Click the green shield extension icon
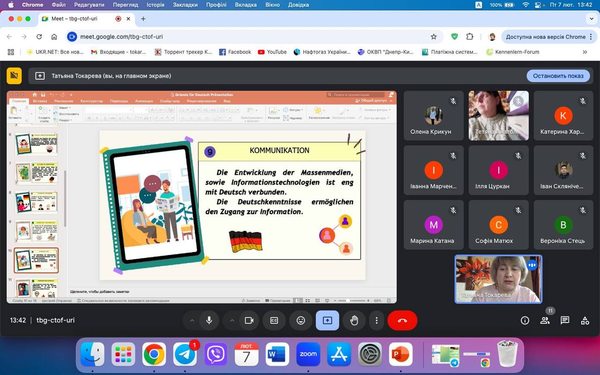This screenshot has height=375, width=600. coord(454,37)
